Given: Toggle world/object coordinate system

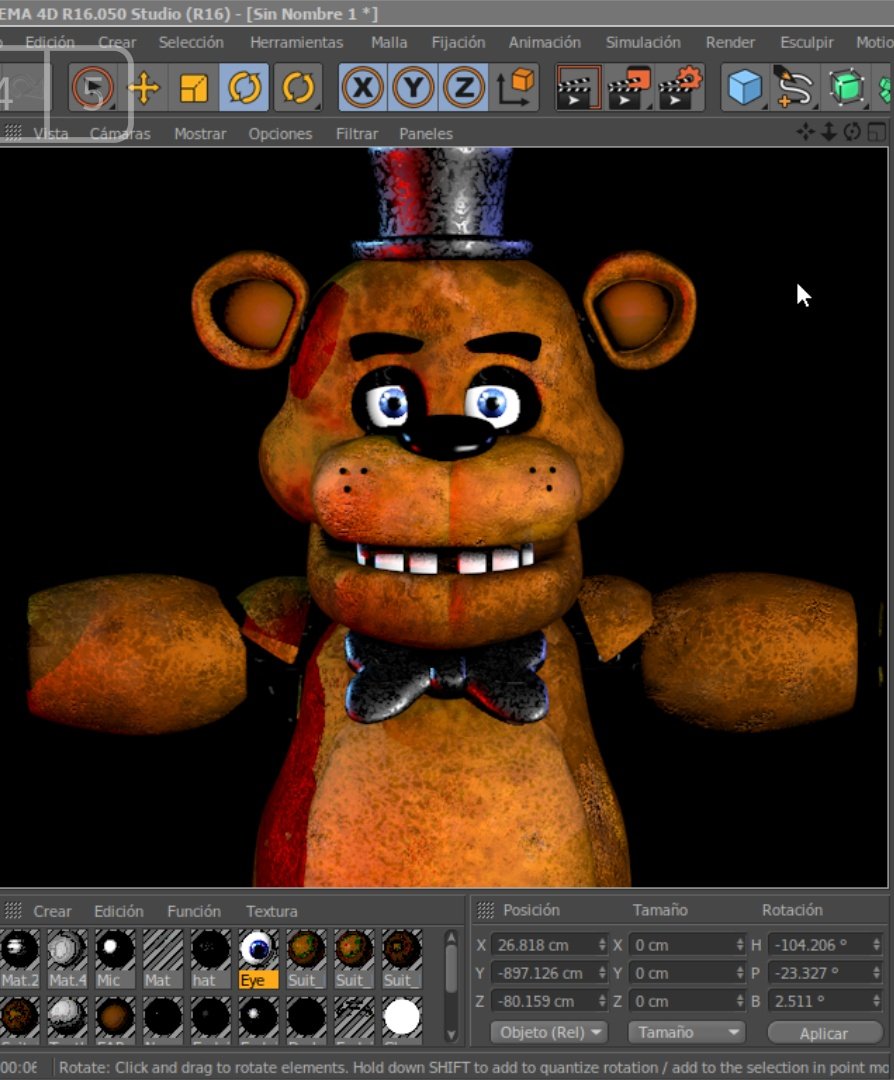Looking at the screenshot, I should pyautogui.click(x=516, y=88).
